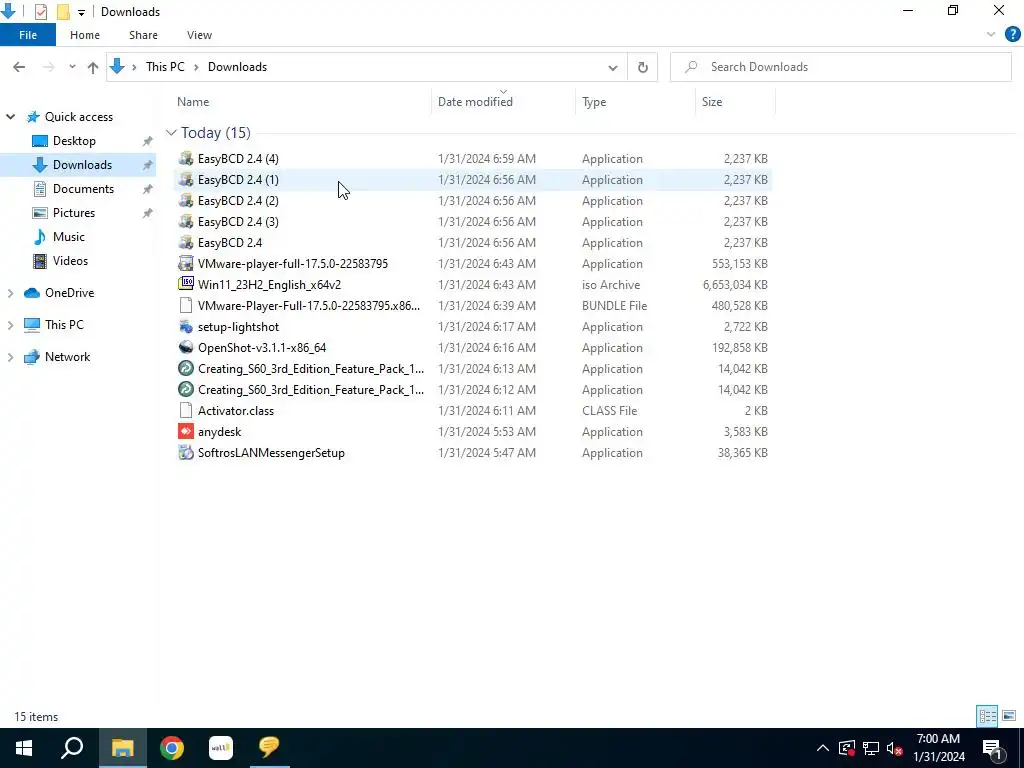Open Videos folder in navigation pane
Viewport: 1024px width, 768px height.
70,261
